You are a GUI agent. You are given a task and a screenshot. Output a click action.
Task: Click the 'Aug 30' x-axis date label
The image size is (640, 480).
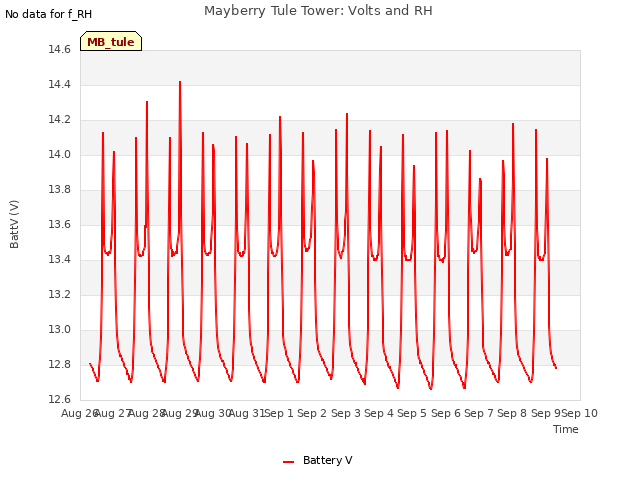point(213,413)
